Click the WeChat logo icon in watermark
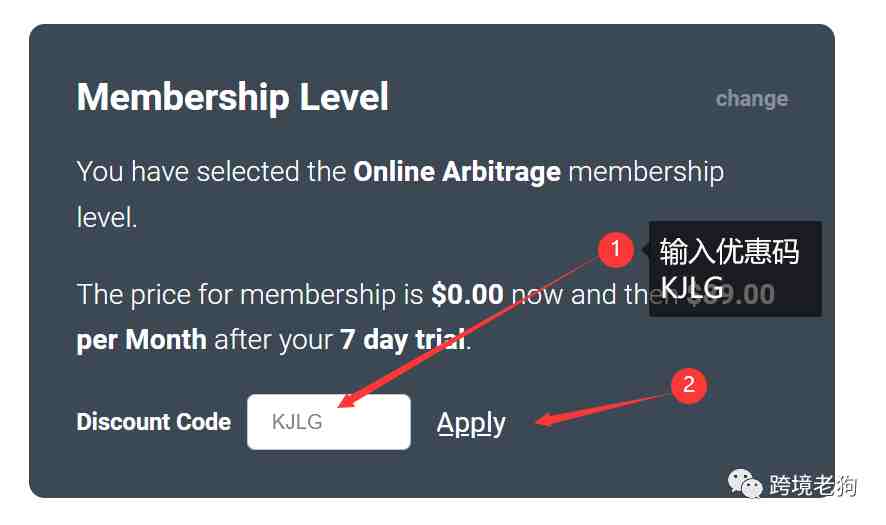Screen dimensions: 886x525 [x=744, y=484]
